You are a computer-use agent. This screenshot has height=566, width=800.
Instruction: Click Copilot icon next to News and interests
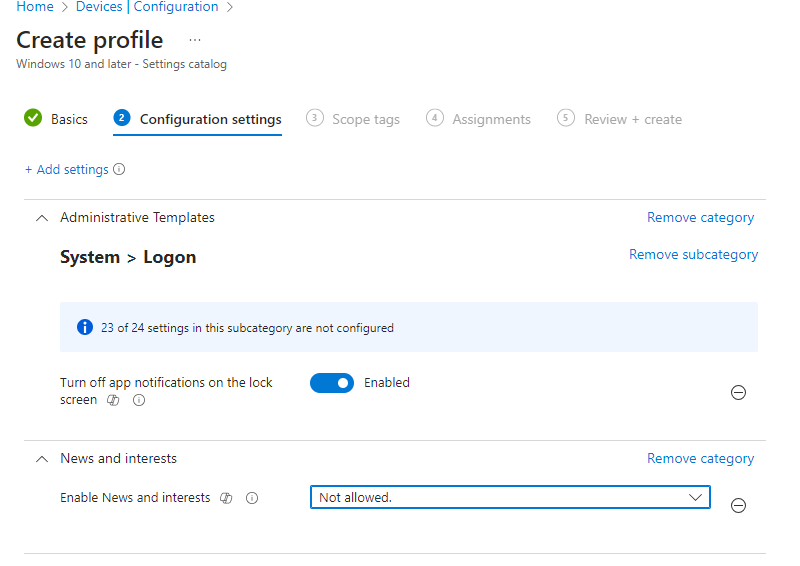(x=227, y=498)
